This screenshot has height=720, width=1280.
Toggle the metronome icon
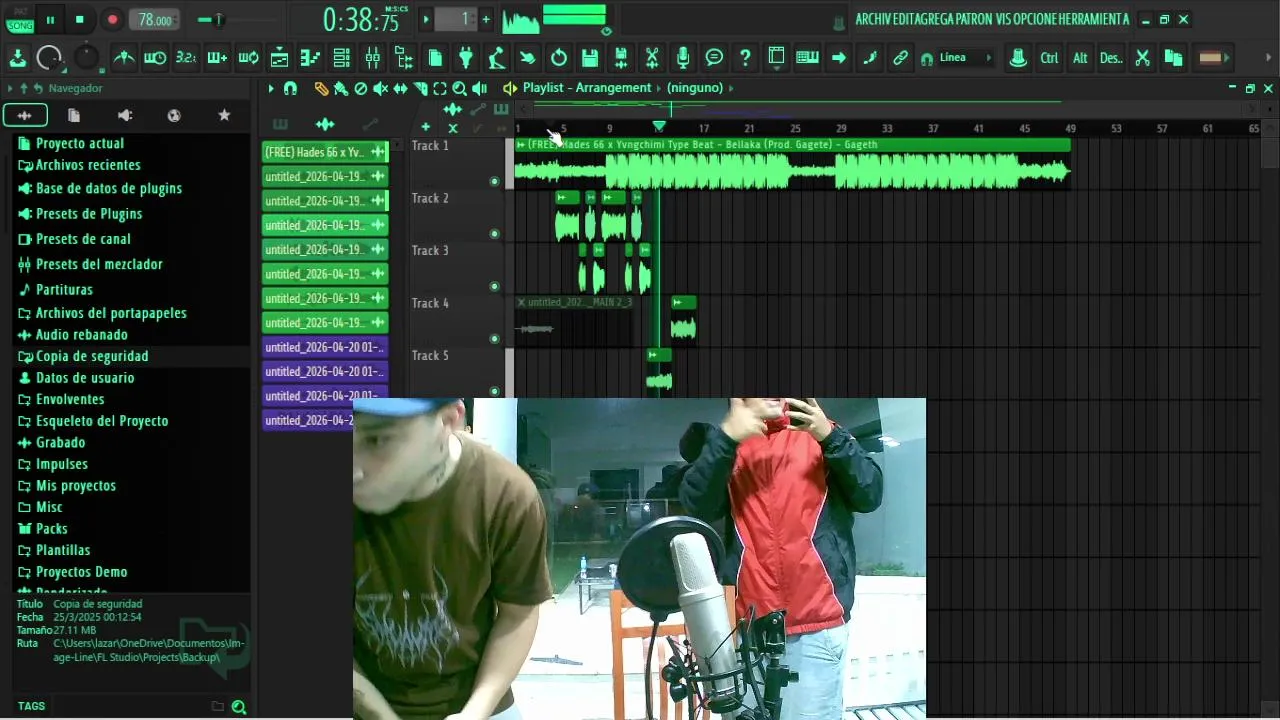[x=124, y=58]
